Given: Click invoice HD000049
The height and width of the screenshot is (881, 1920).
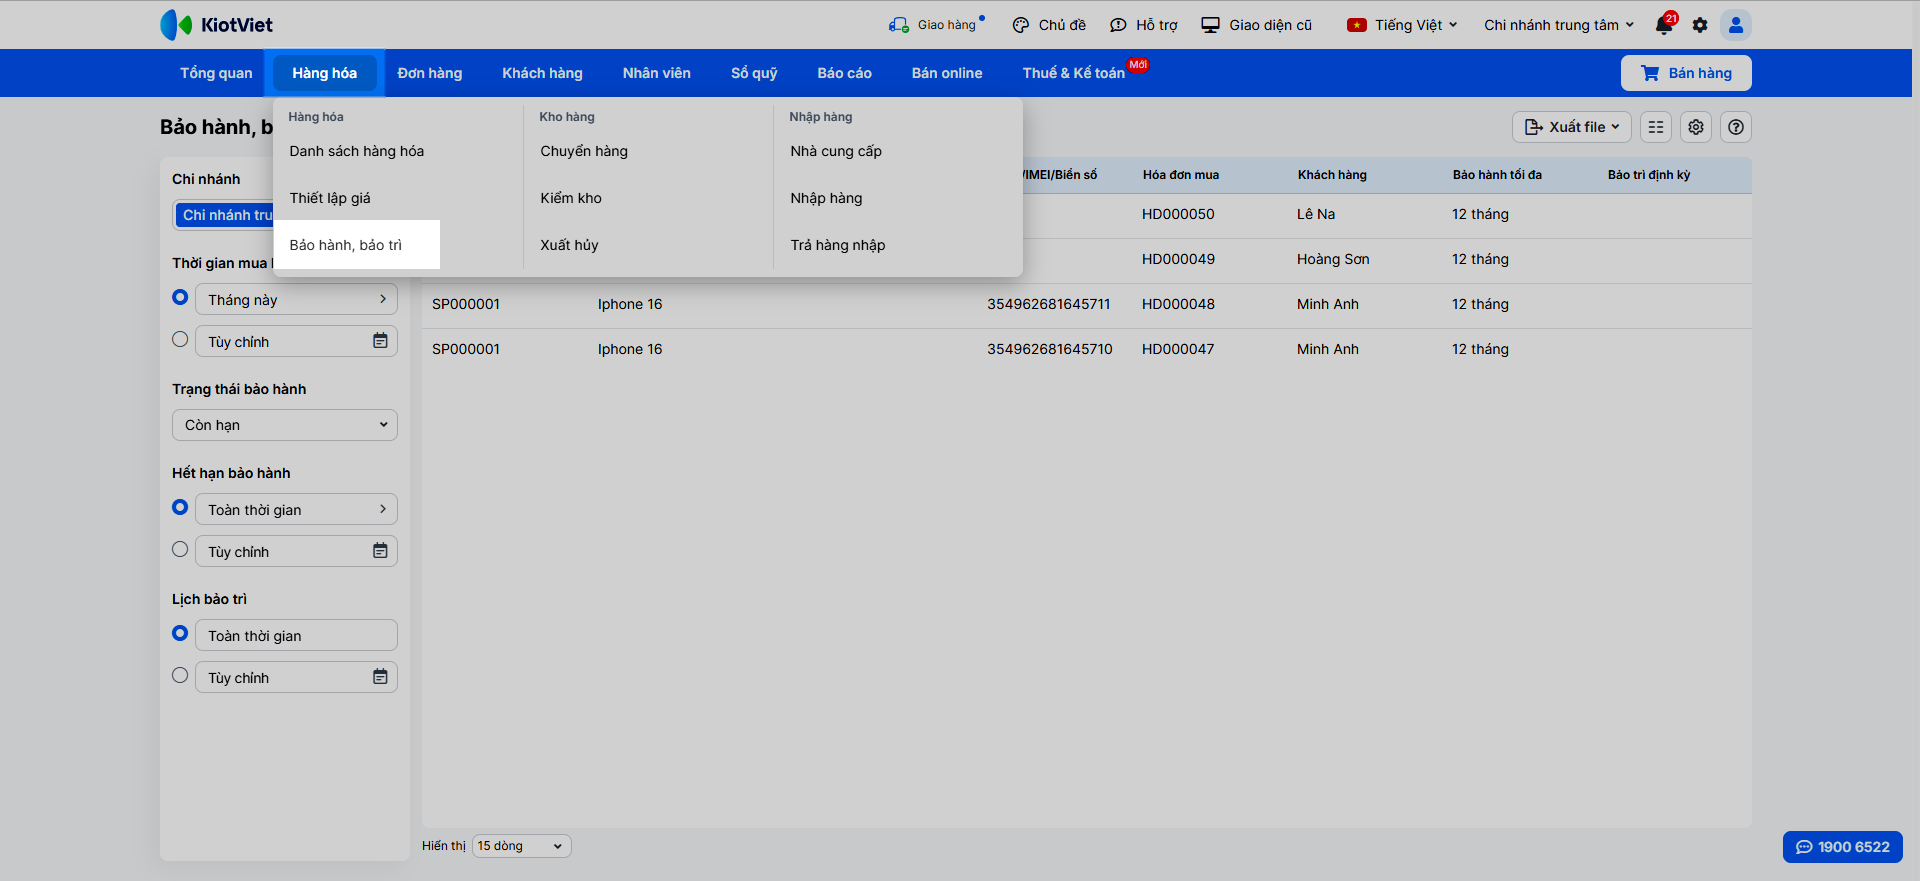Looking at the screenshot, I should coord(1178,259).
